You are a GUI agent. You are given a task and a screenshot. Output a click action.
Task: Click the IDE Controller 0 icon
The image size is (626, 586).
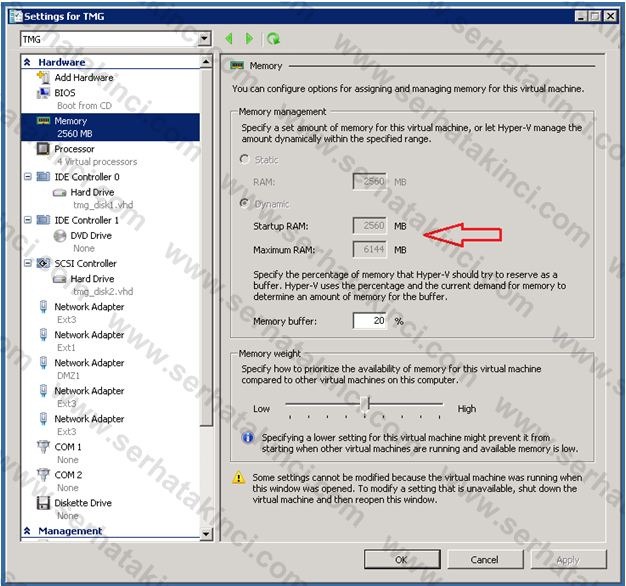pos(43,176)
